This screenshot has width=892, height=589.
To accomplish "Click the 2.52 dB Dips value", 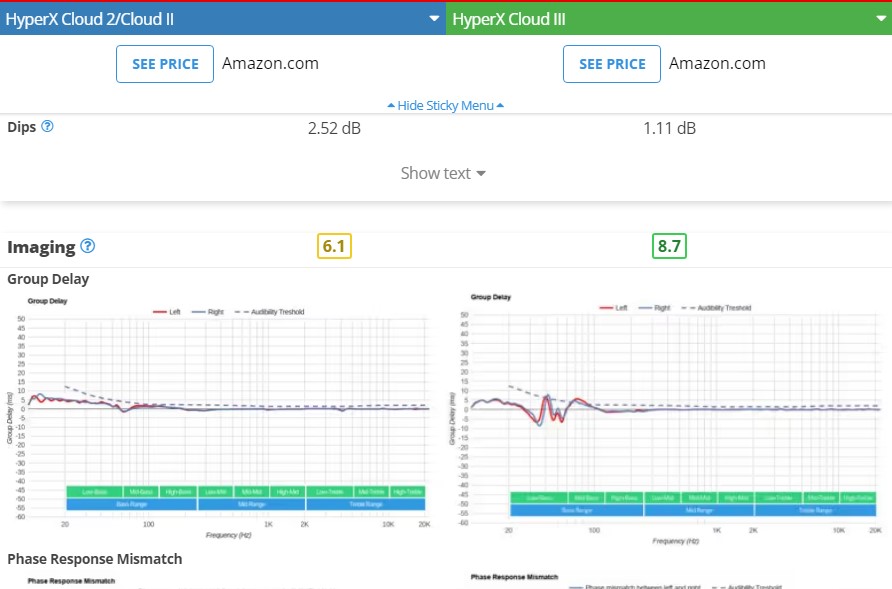I will (334, 128).
